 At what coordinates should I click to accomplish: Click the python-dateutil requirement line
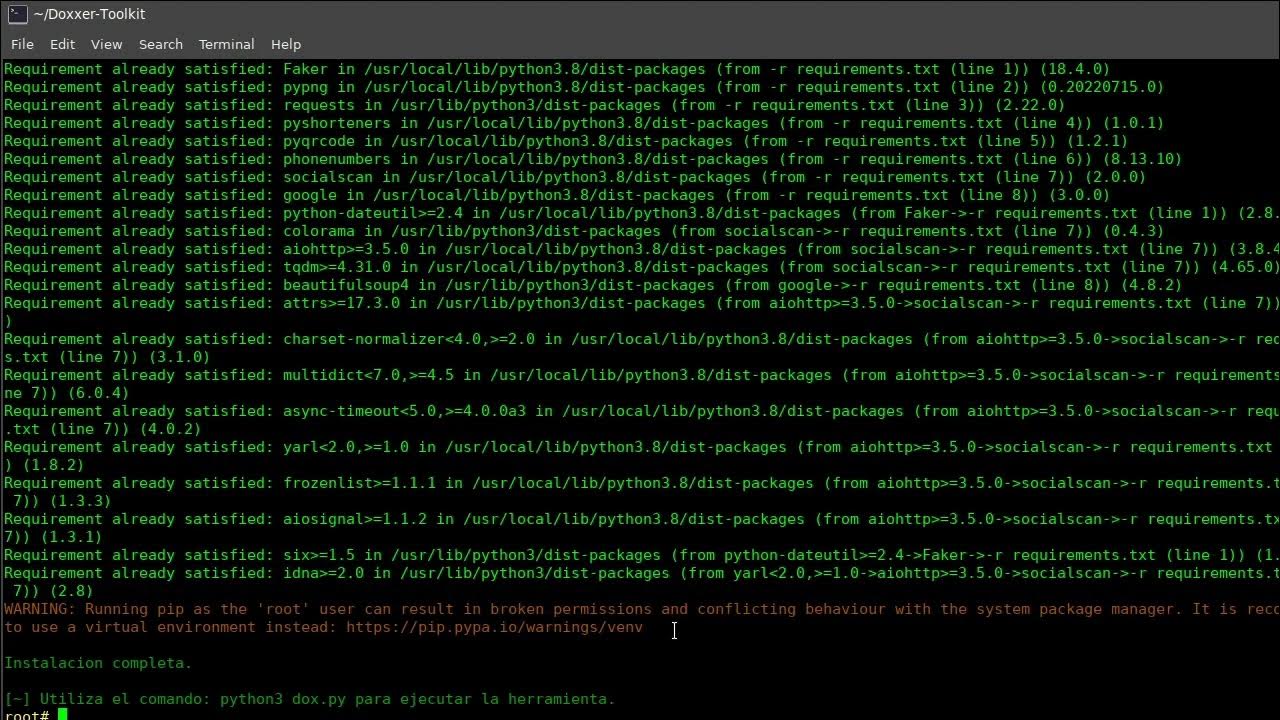tap(640, 213)
